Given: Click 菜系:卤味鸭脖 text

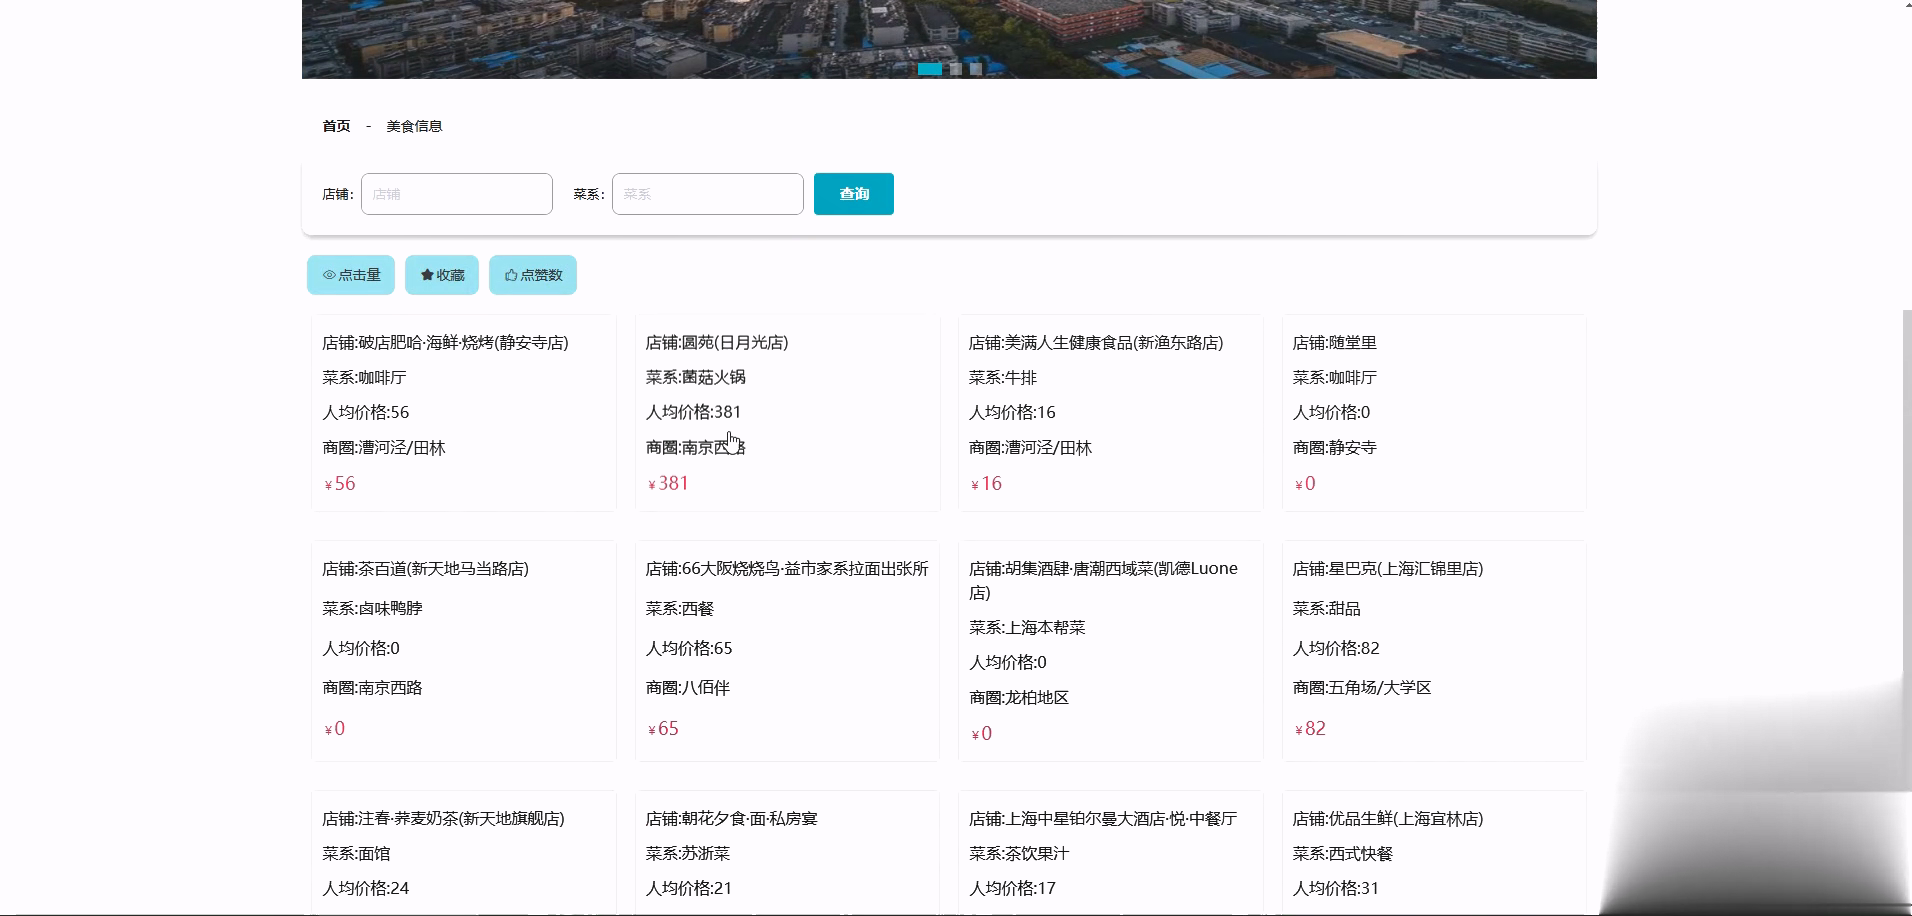Looking at the screenshot, I should tap(372, 608).
